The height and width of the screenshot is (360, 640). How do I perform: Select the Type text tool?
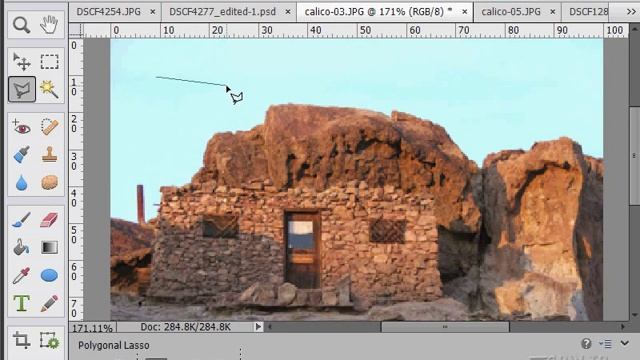click(x=21, y=303)
